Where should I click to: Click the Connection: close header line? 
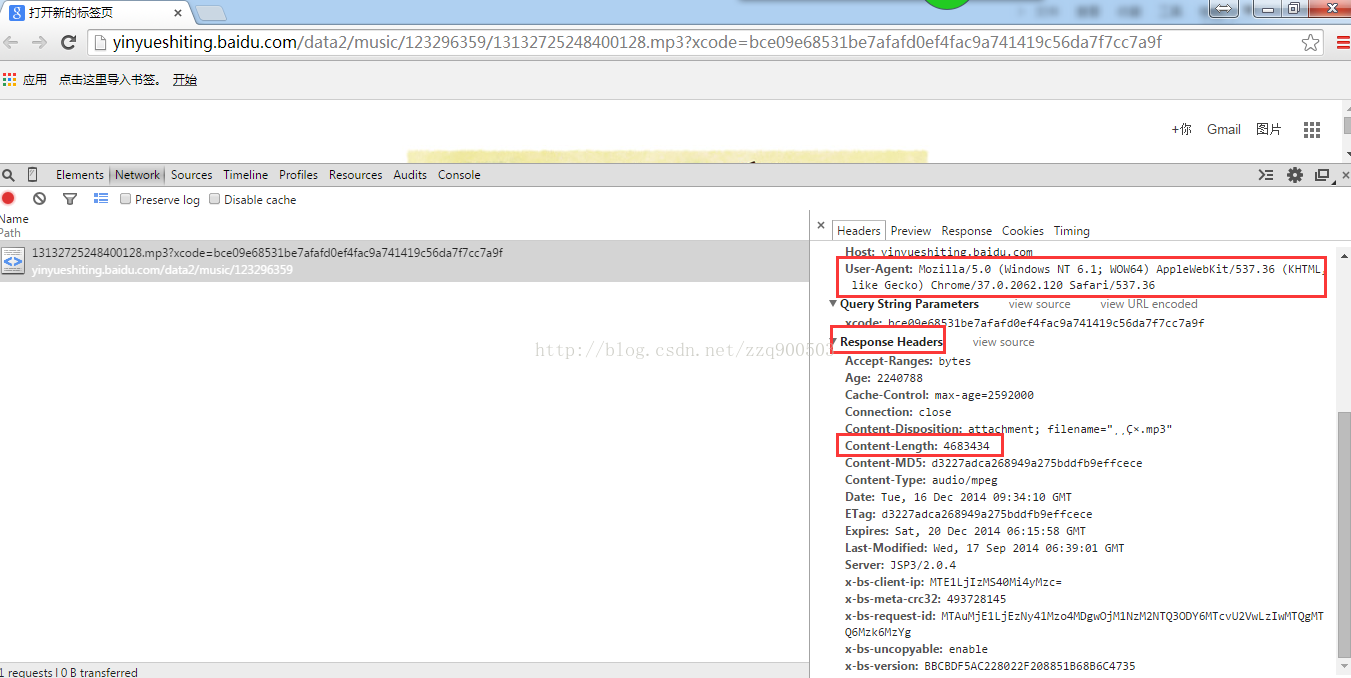898,412
